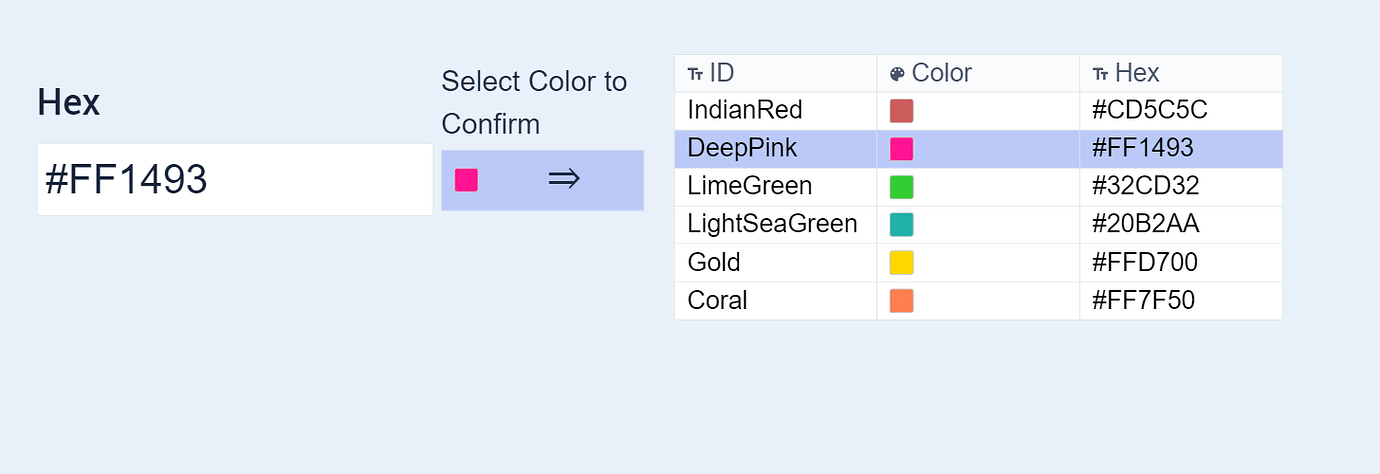The width and height of the screenshot is (1380, 474).
Task: Click the text-type icon beside ID header
Action: [695, 74]
